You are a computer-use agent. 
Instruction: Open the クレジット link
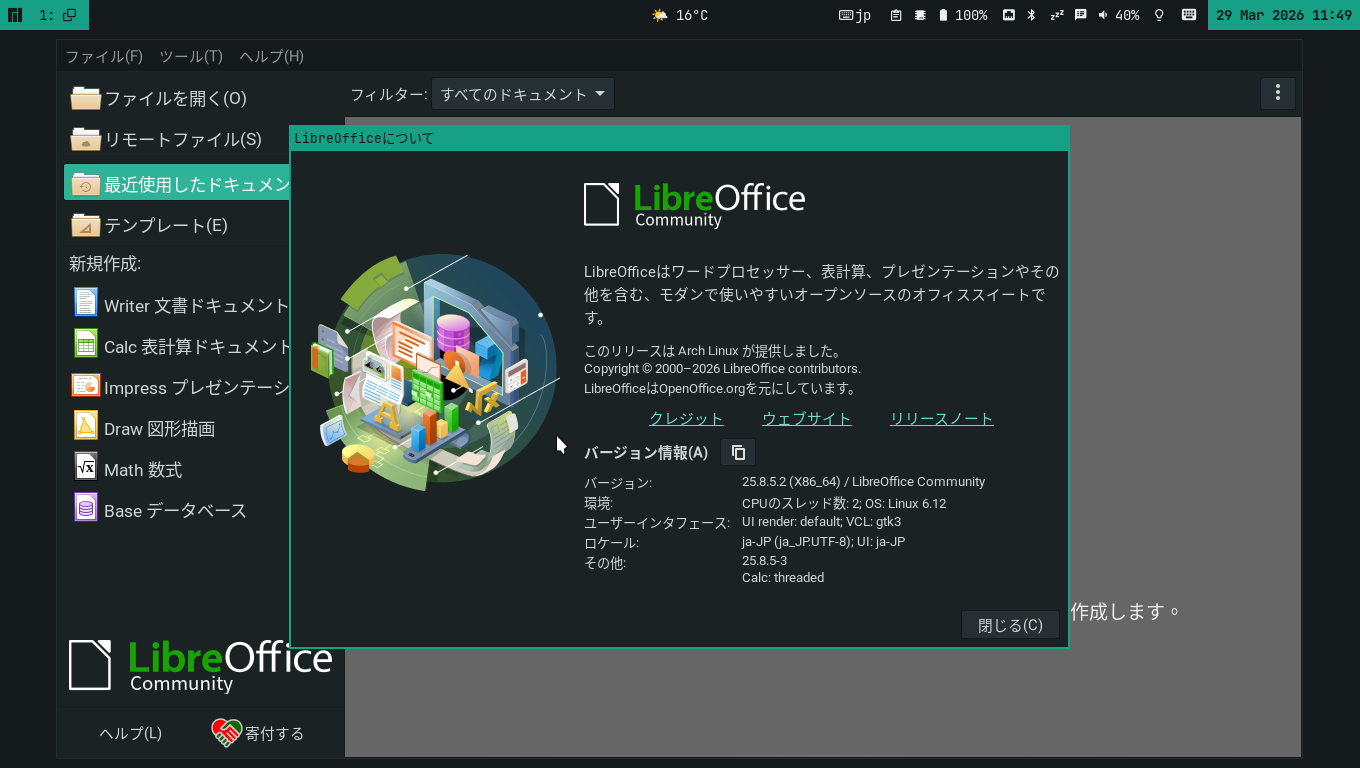coord(686,419)
